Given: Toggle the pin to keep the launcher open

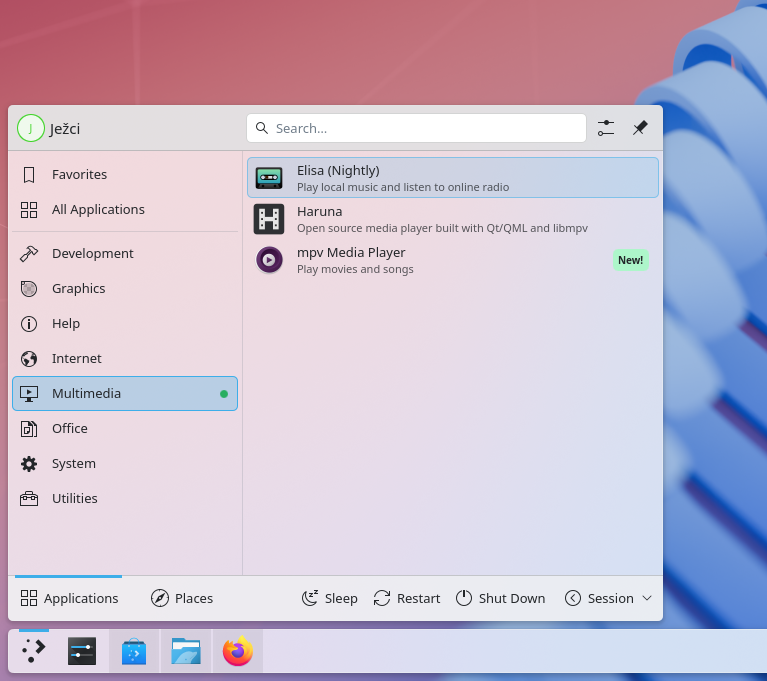Looking at the screenshot, I should coord(640,128).
